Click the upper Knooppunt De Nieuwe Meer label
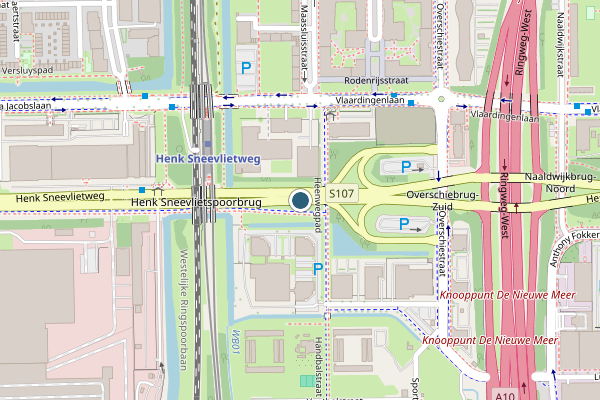 [507, 295]
